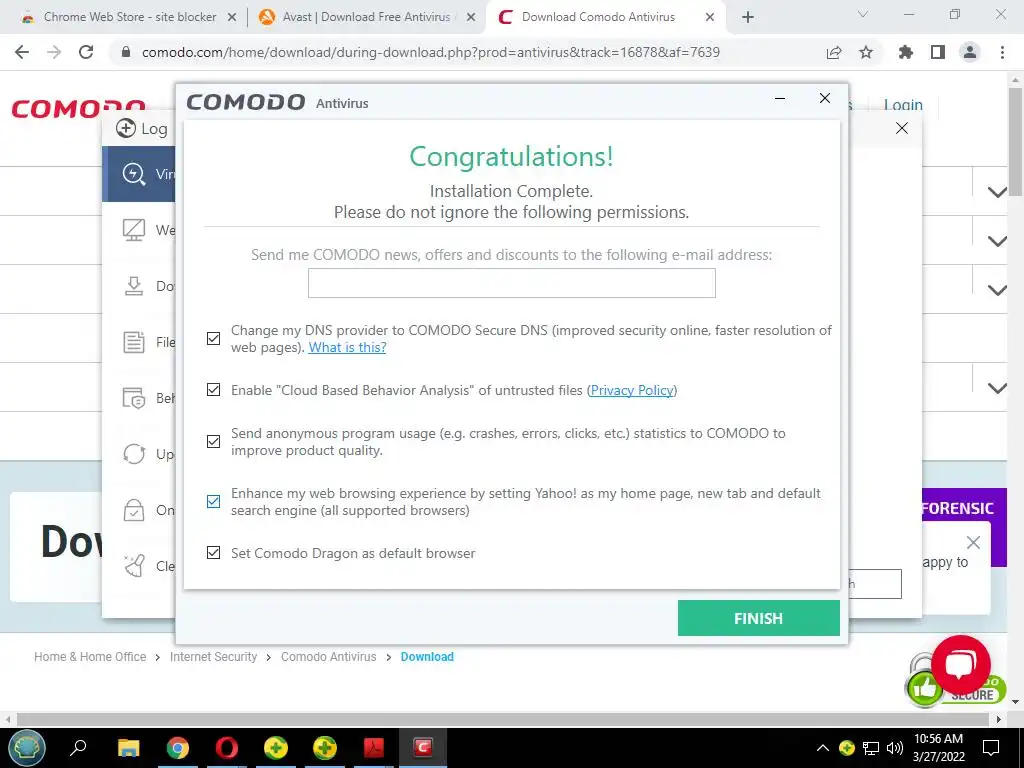Uncheck Send anonymous program usage statistics

(x=214, y=441)
